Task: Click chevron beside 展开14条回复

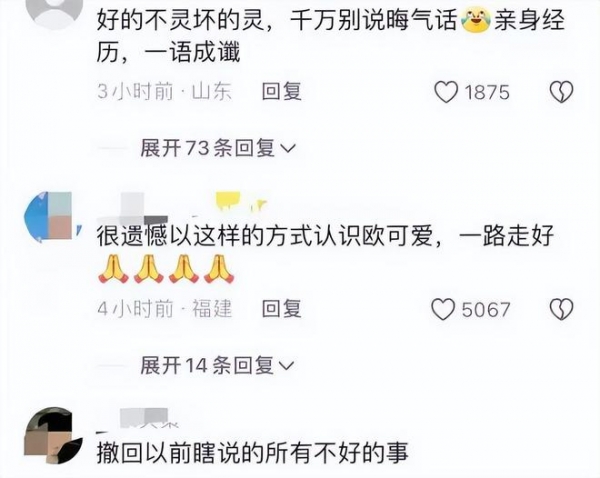Action: [x=286, y=366]
